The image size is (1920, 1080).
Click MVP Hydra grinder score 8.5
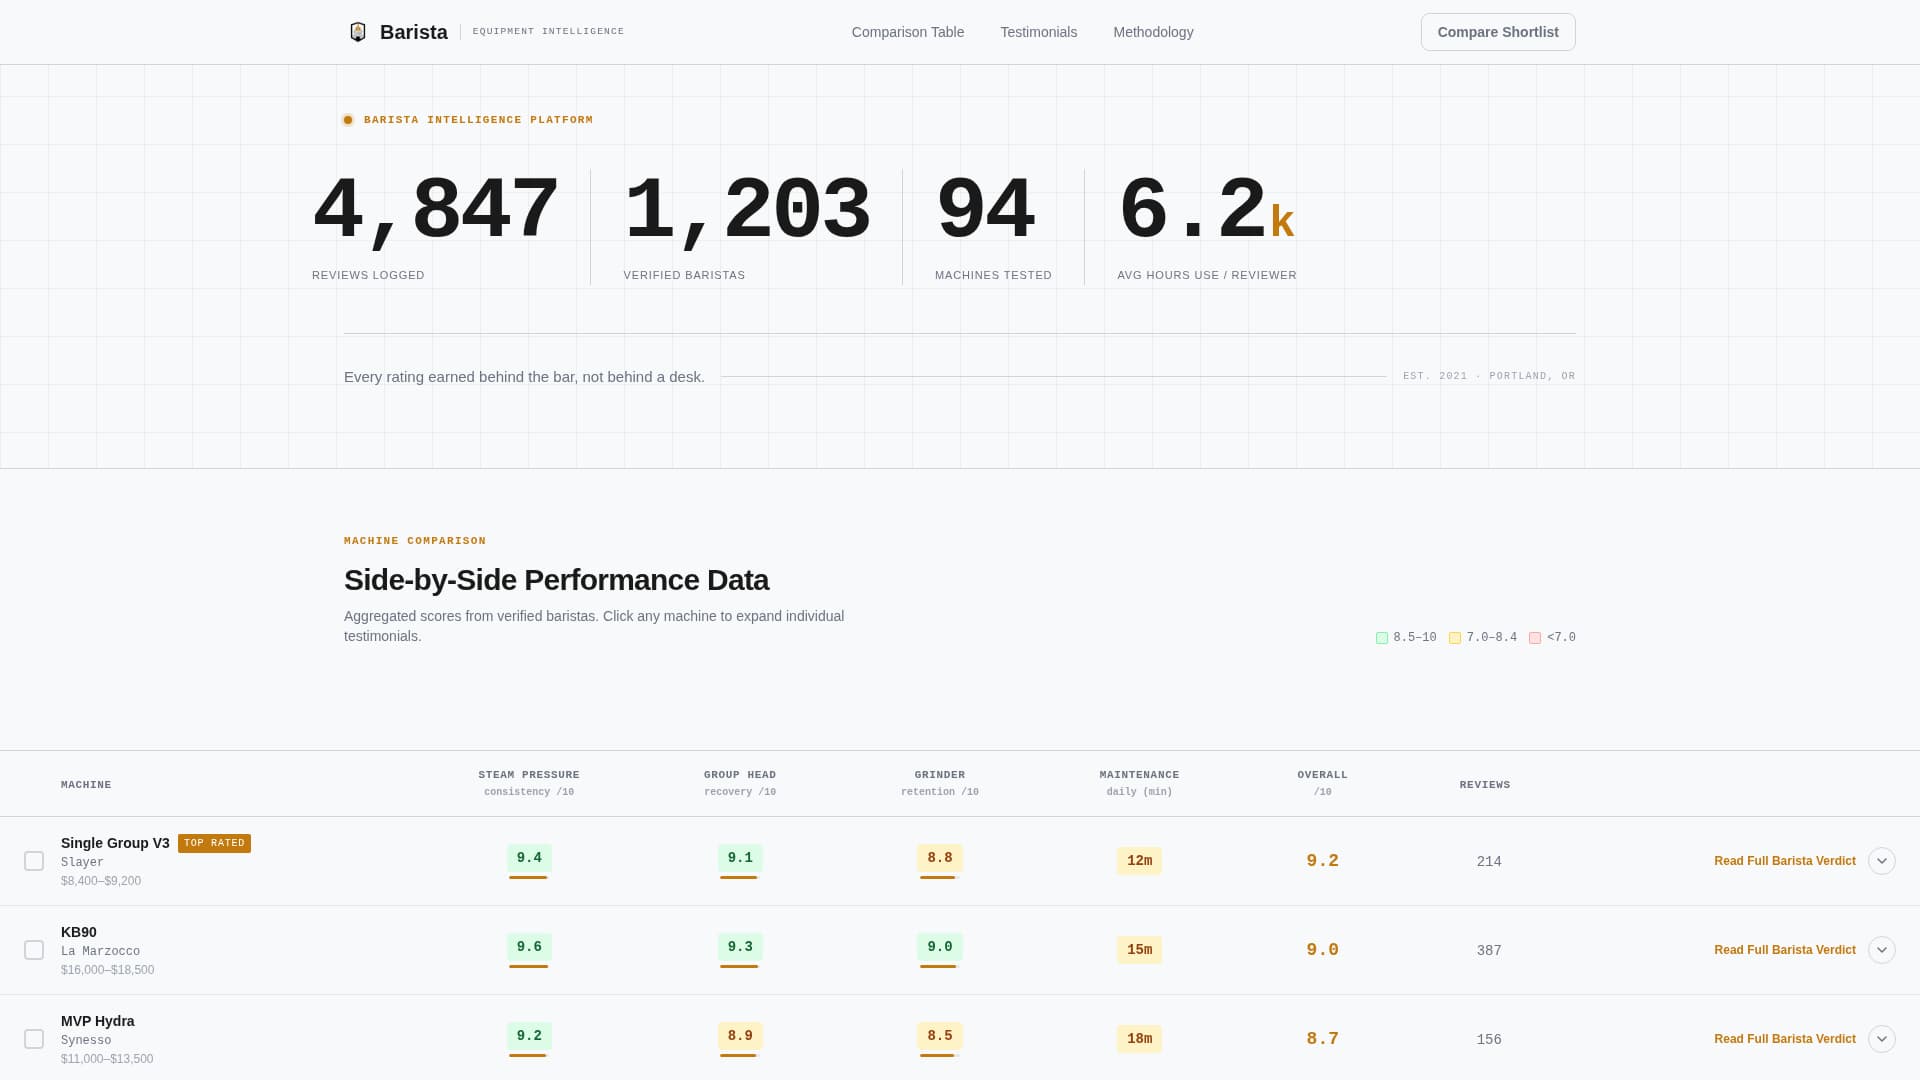tap(940, 1036)
